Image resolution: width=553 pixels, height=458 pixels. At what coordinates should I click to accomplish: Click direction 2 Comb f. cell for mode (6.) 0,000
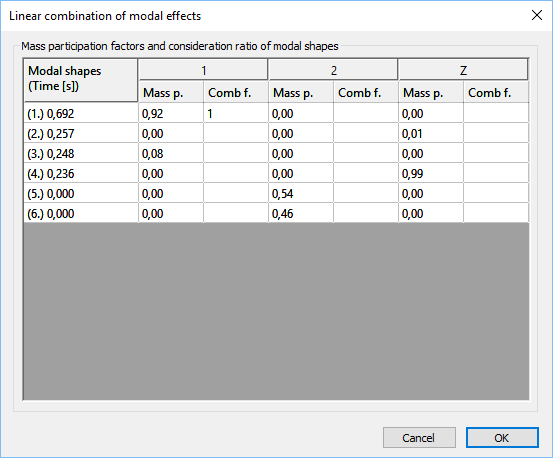tap(366, 213)
